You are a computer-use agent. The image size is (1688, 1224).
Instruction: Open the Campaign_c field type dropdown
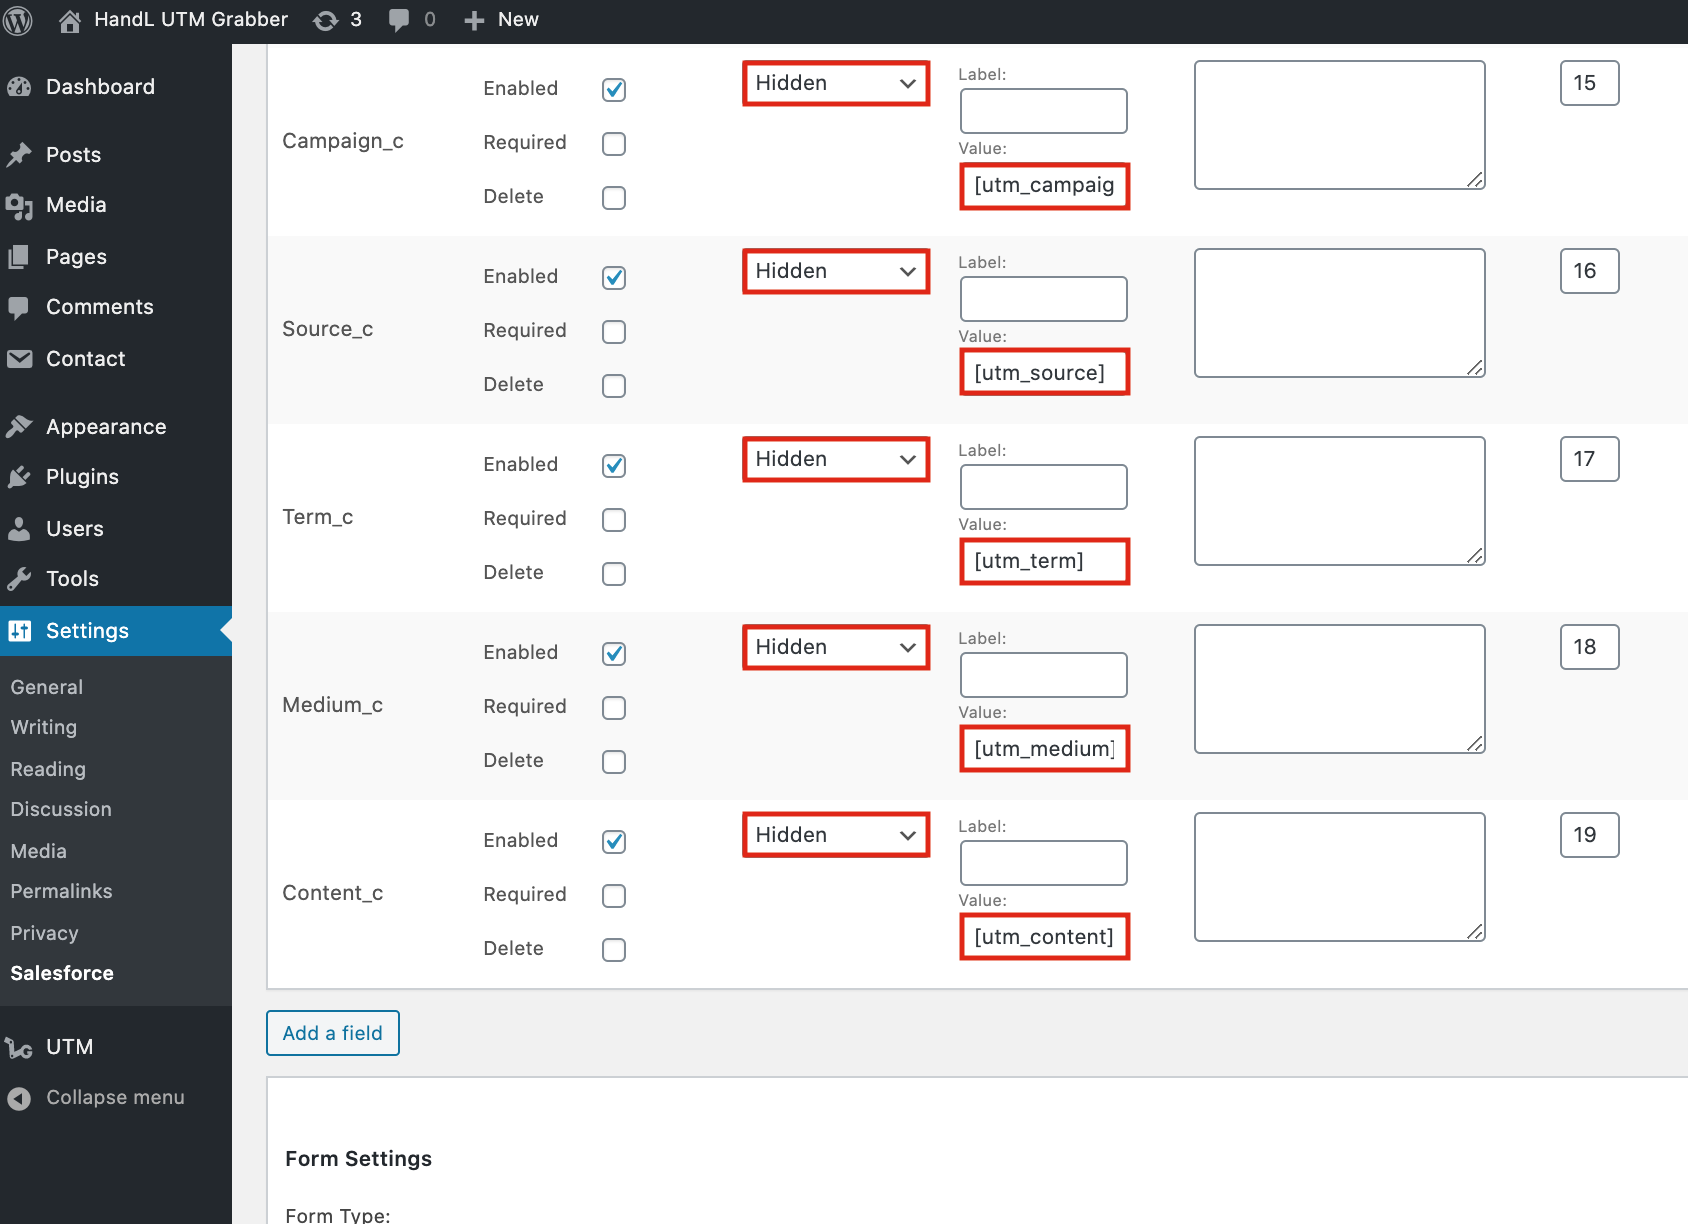(836, 84)
